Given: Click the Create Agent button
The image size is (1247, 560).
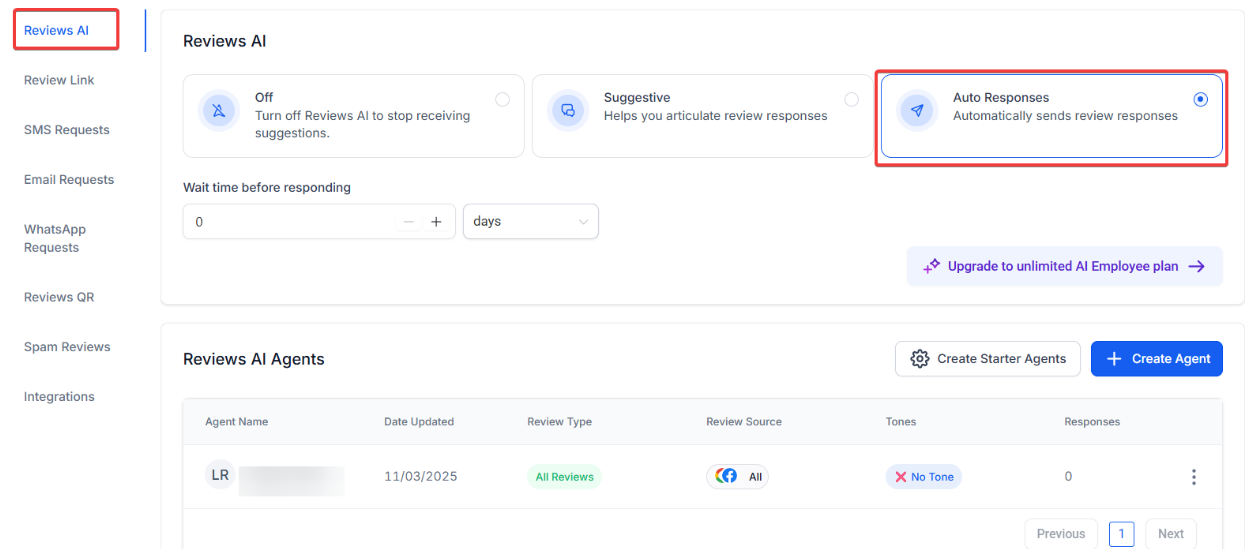Looking at the screenshot, I should [1156, 359].
